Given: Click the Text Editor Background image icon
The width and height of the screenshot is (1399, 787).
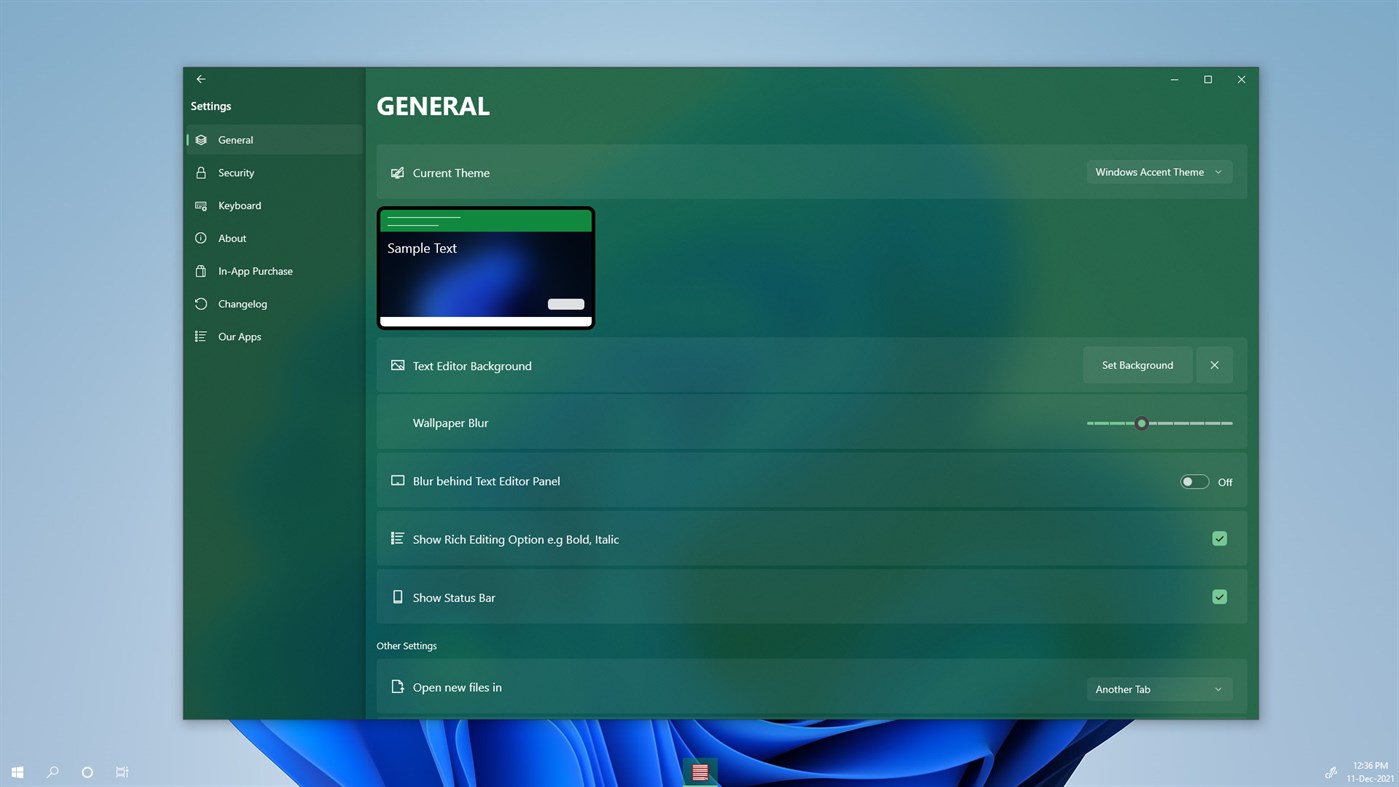Looking at the screenshot, I should [397, 365].
